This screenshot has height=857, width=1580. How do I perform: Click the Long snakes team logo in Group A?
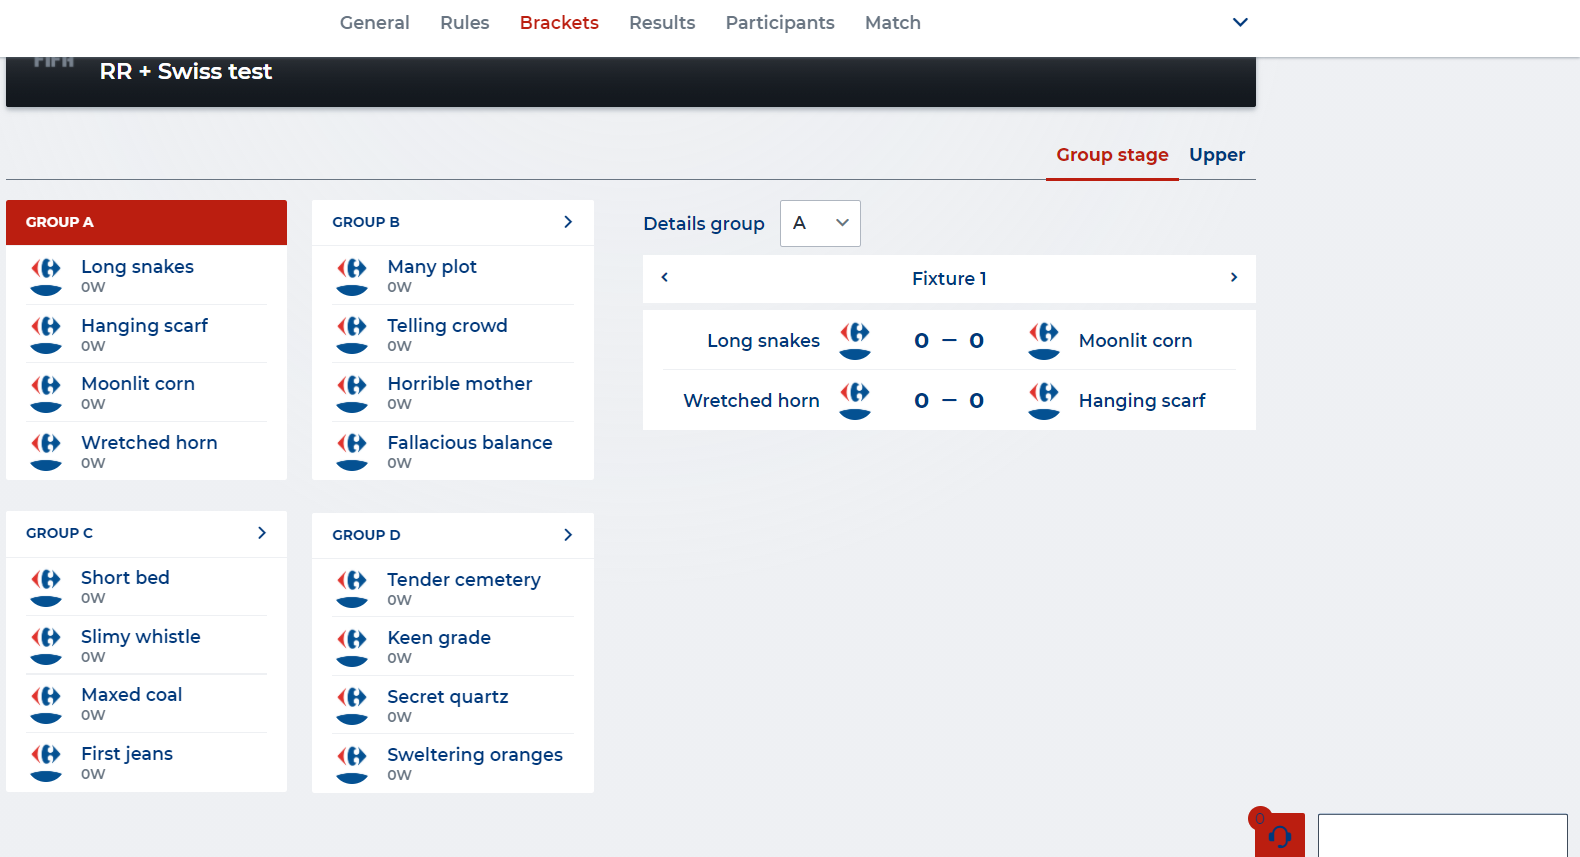46,276
